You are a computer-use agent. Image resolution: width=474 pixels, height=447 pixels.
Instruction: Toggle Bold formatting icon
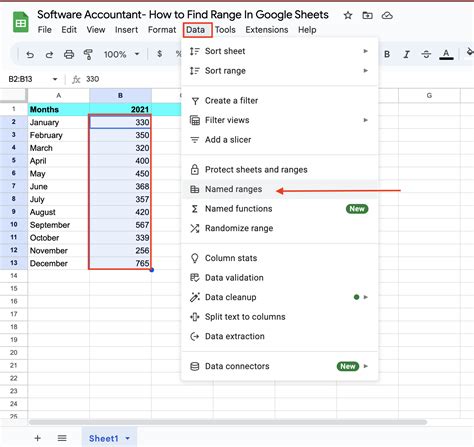coord(387,54)
